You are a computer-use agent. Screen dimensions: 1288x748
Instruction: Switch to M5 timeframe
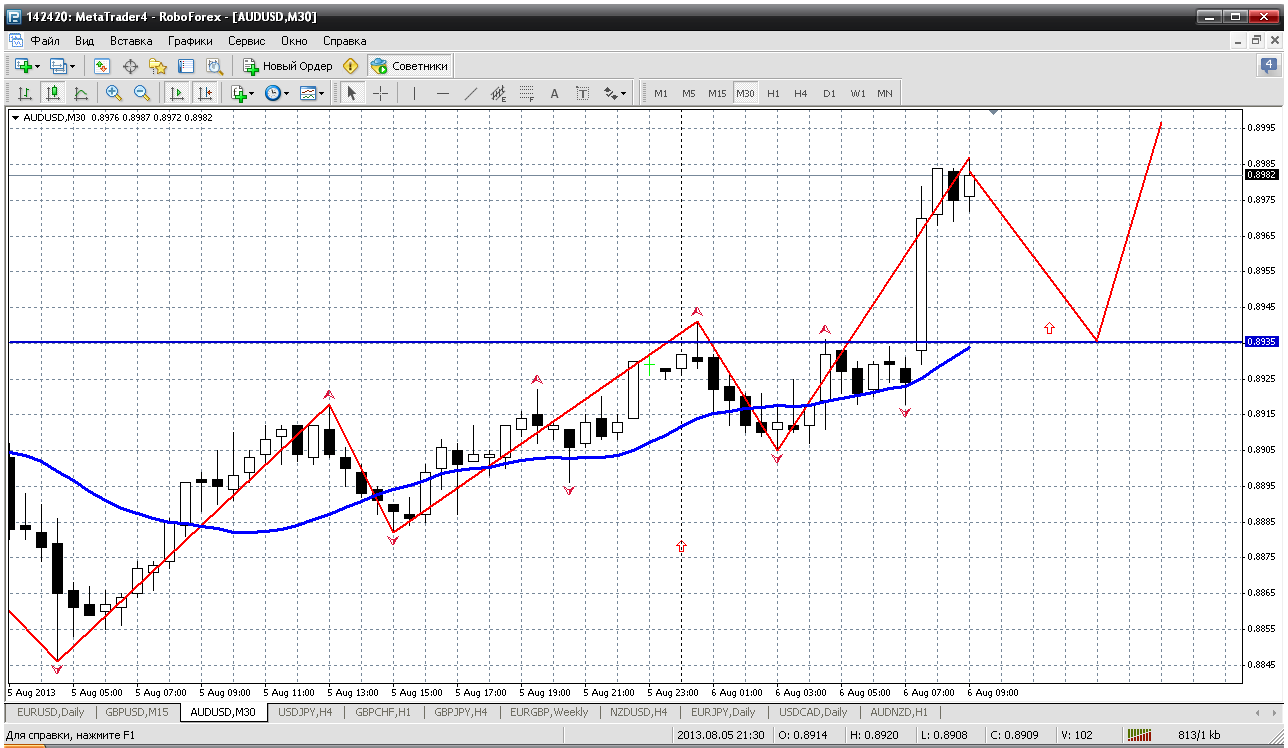point(689,93)
